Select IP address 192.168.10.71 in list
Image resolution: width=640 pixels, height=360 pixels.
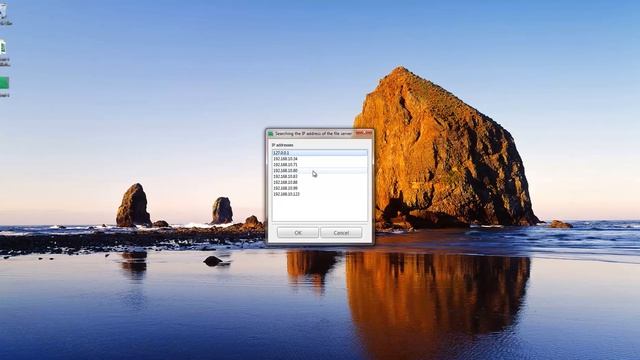320,164
